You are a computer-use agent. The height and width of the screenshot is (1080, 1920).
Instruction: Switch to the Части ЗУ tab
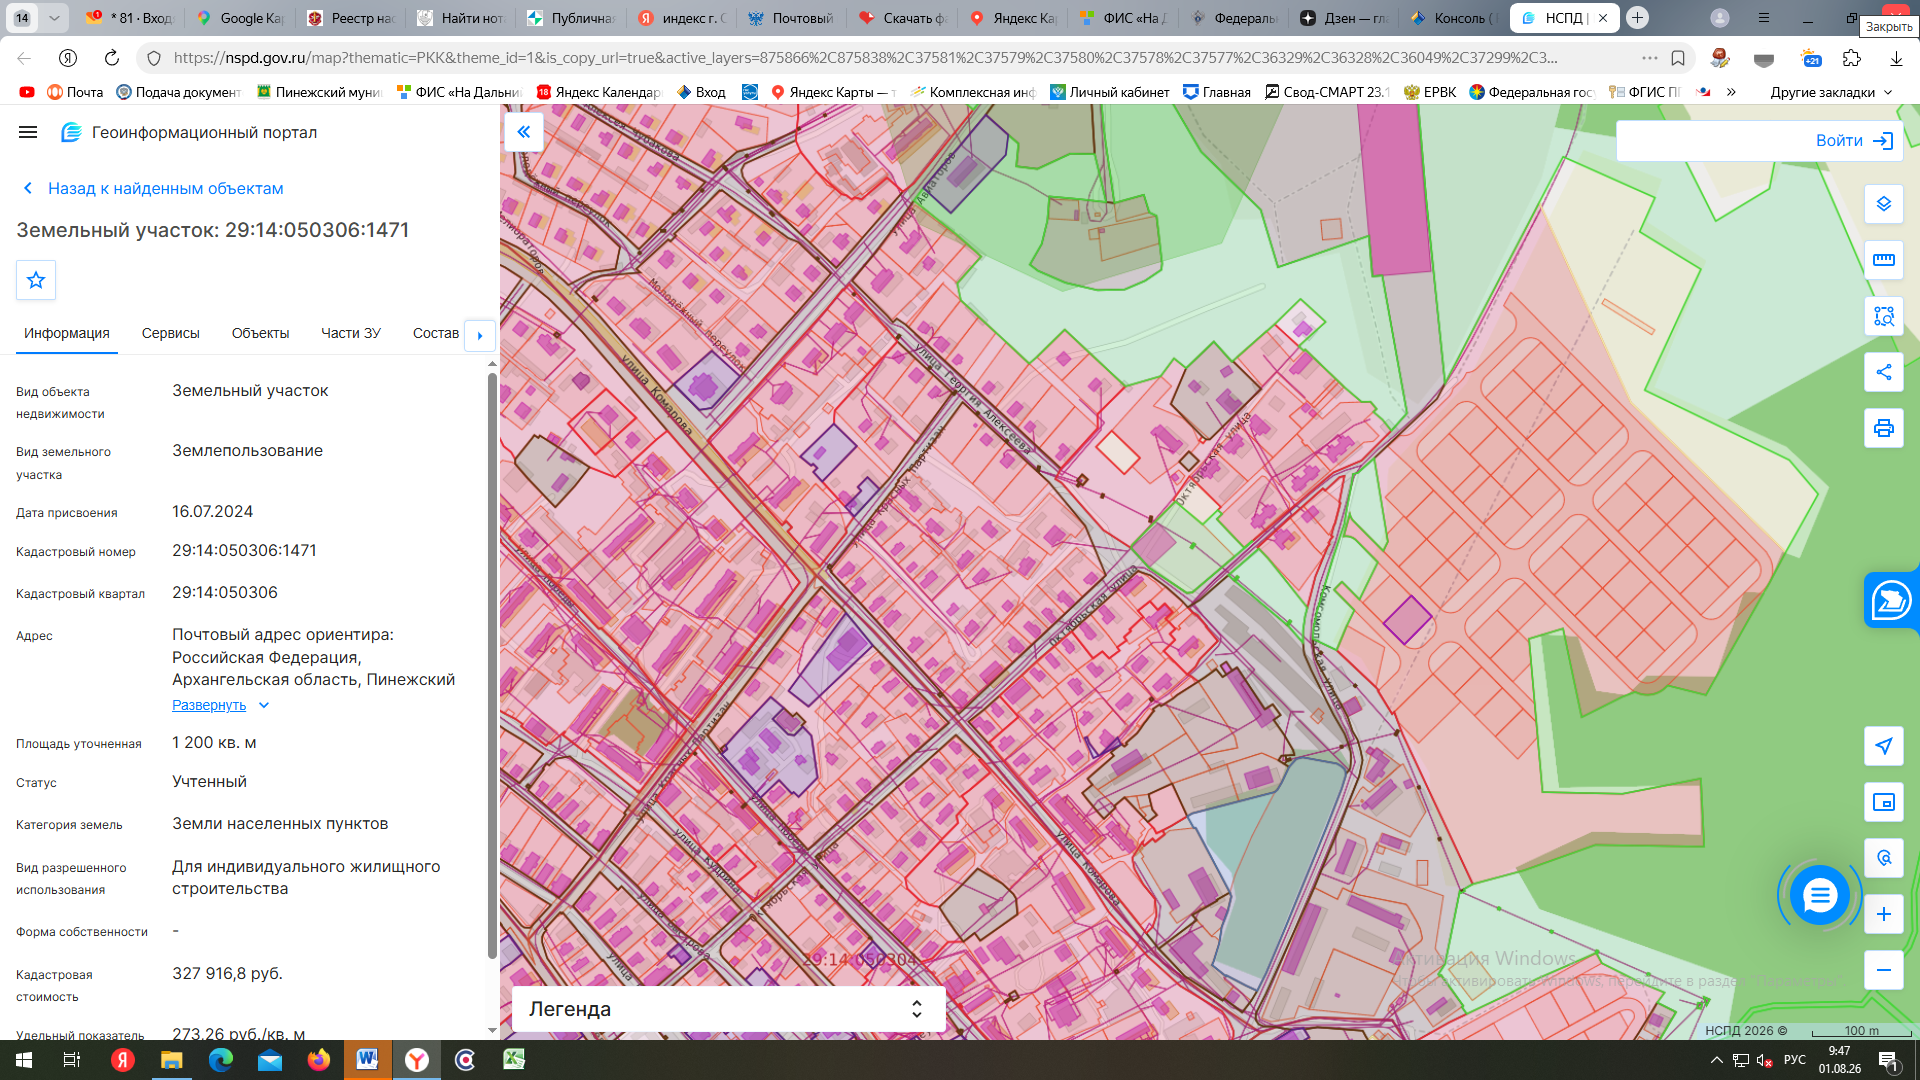tap(351, 333)
